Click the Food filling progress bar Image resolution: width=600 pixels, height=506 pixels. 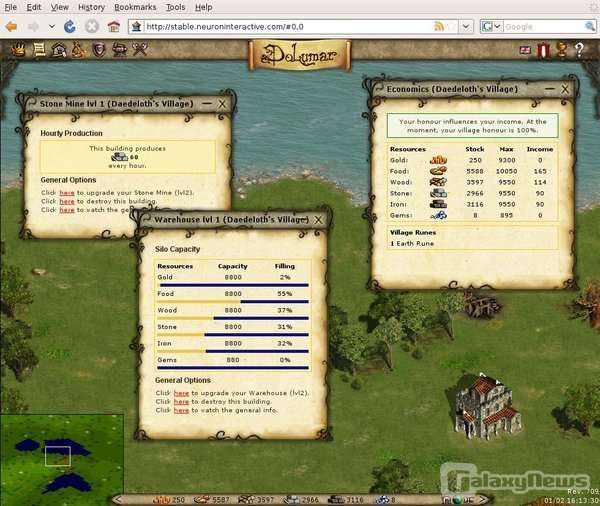[x=233, y=302]
